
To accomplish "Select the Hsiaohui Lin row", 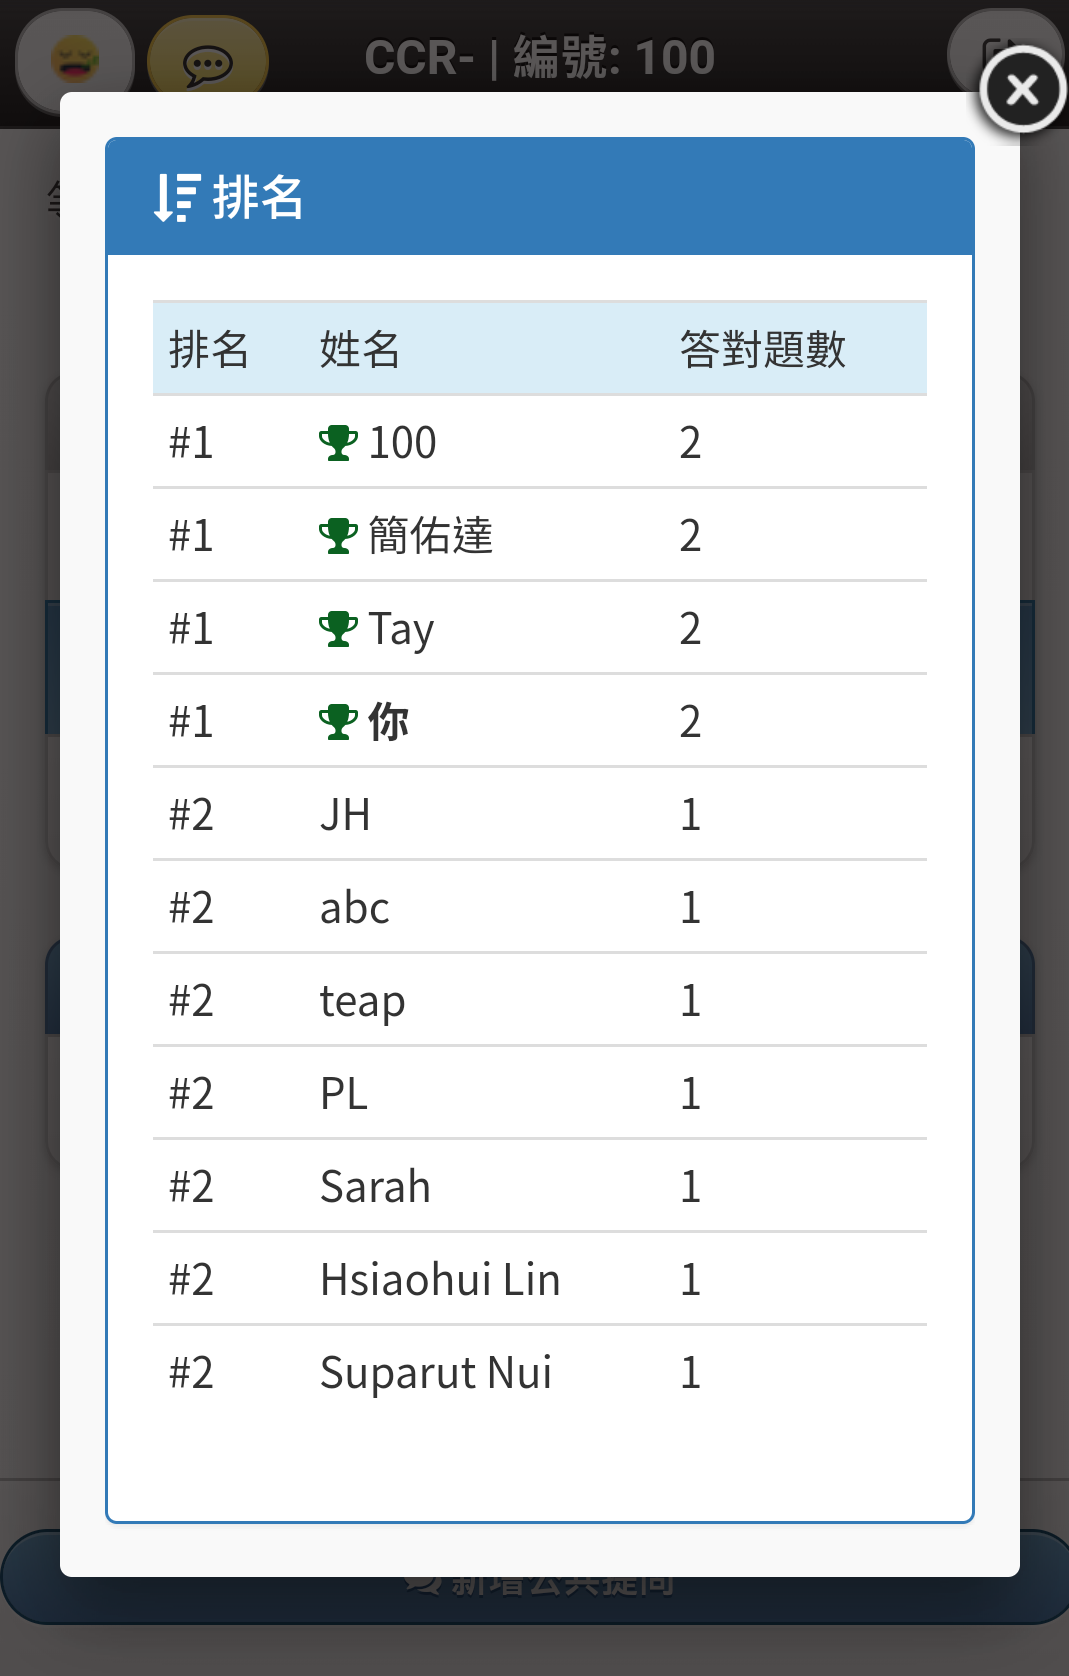I will coord(540,1279).
